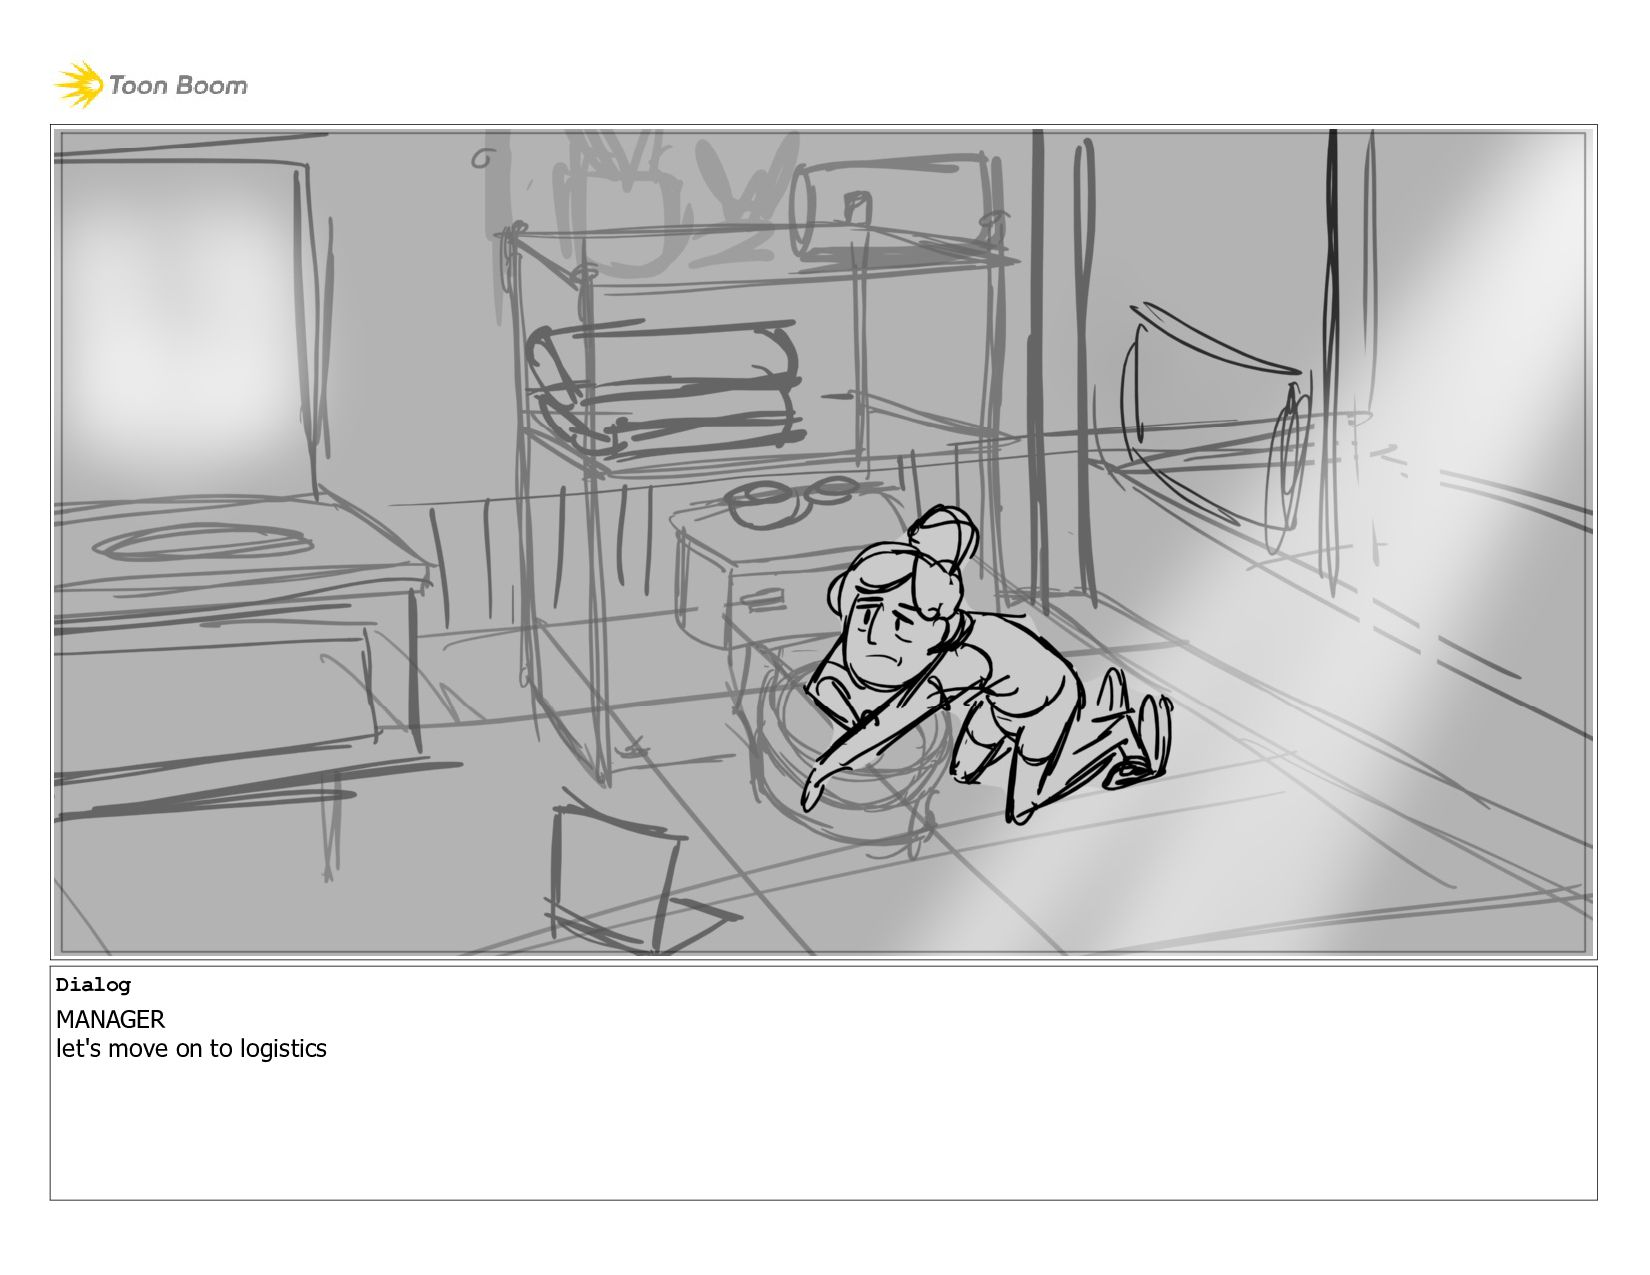The width and height of the screenshot is (1650, 1275).
Task: Click the "Dialog" heading label
Action: (93, 985)
